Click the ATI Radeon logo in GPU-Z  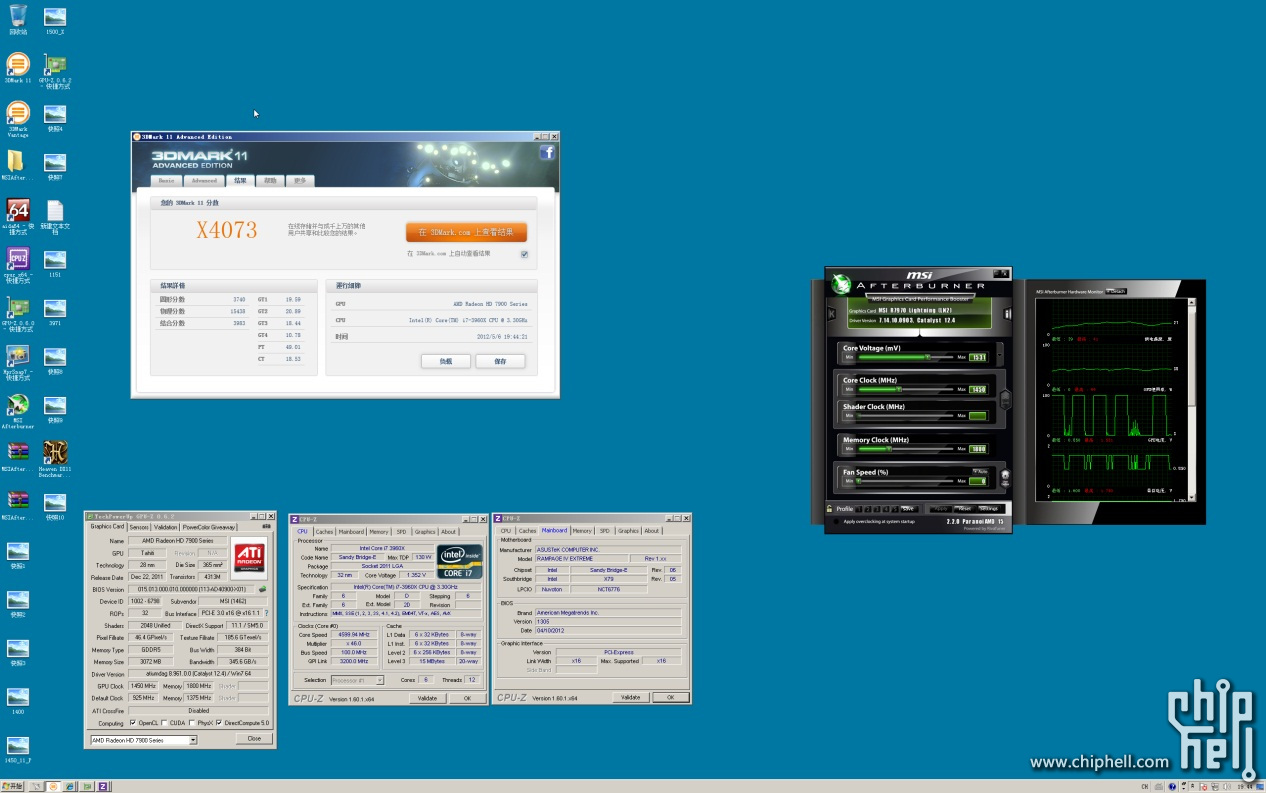[249, 556]
